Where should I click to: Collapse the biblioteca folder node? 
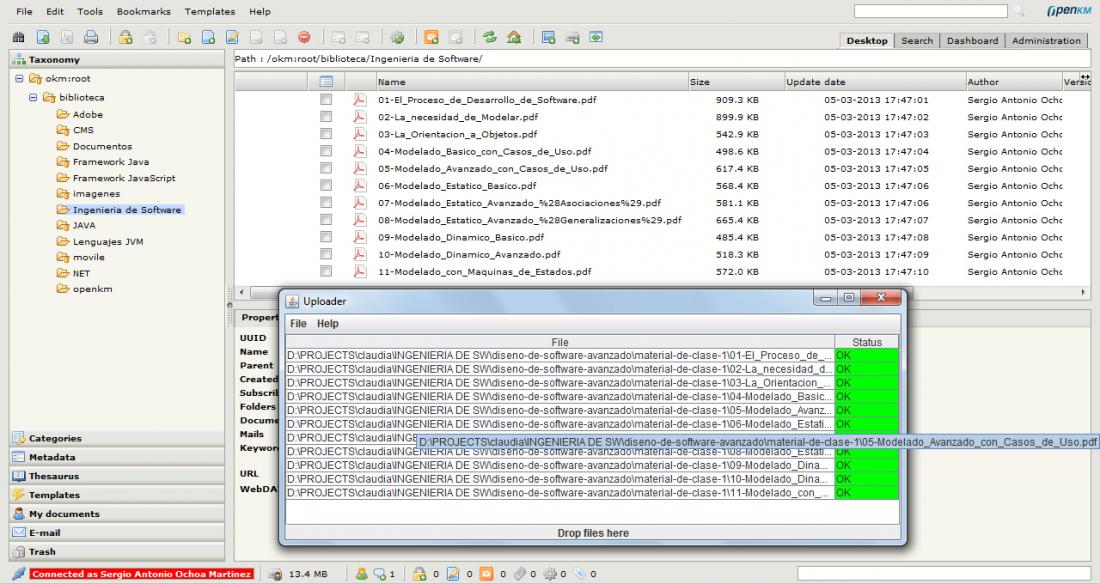(35, 97)
